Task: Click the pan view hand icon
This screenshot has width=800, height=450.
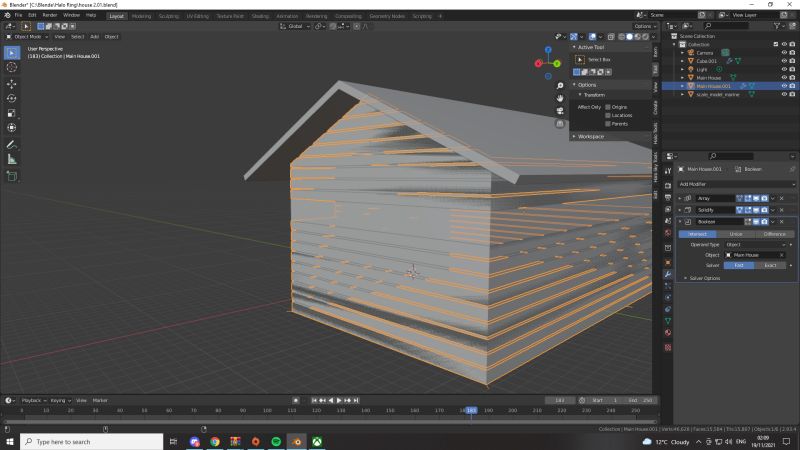Action: pyautogui.click(x=560, y=98)
